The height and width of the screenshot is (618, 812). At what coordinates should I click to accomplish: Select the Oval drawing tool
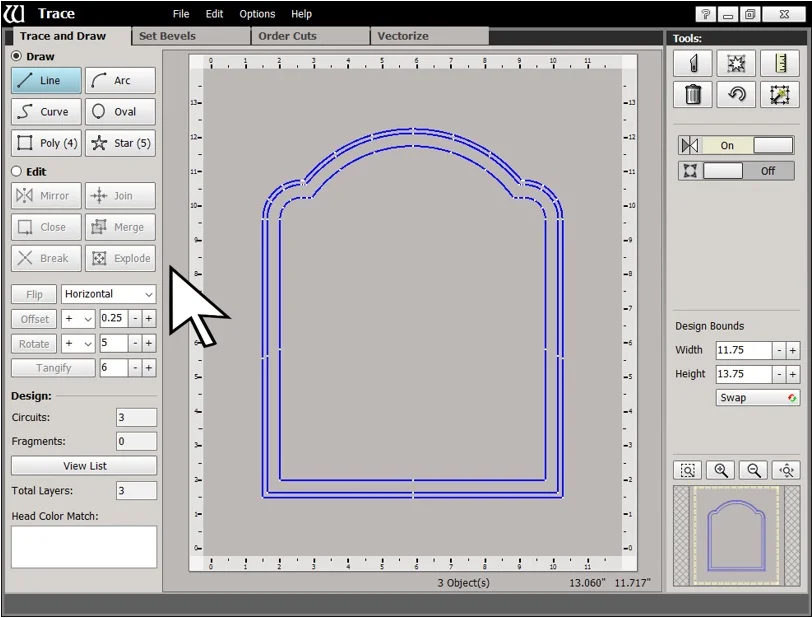(x=120, y=111)
